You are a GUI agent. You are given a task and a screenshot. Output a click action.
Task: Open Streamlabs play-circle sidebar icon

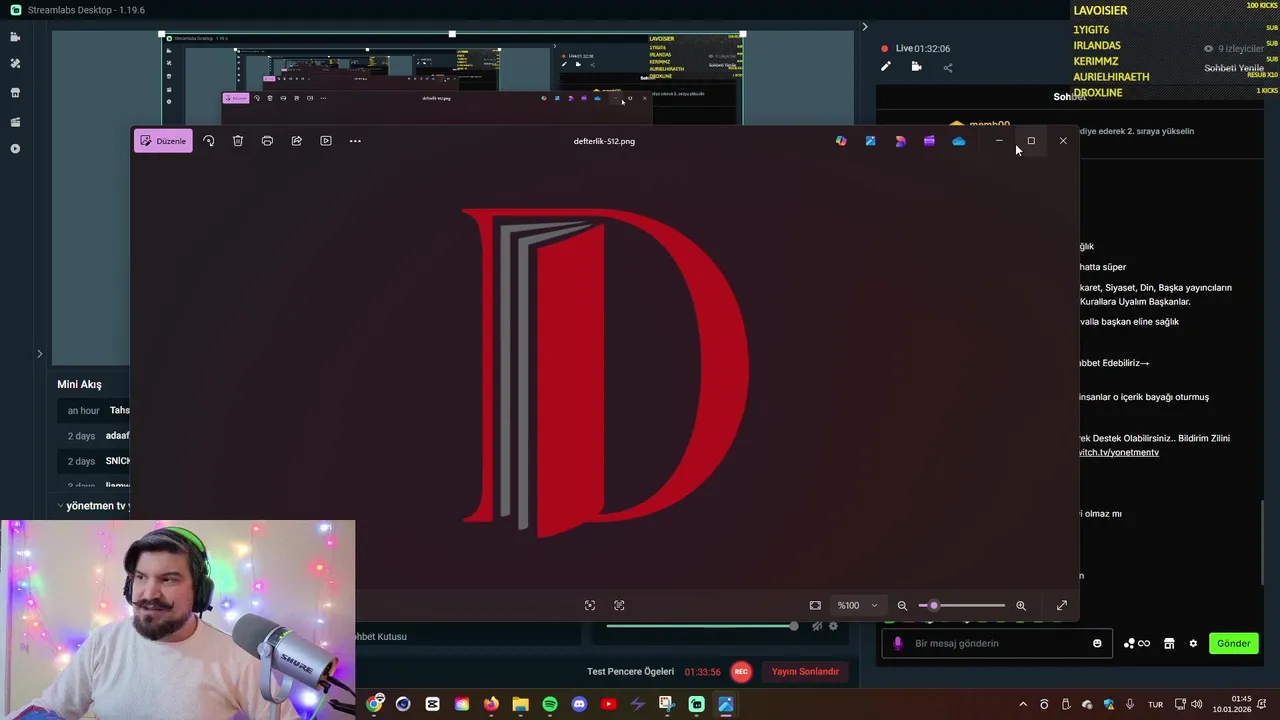(15, 149)
